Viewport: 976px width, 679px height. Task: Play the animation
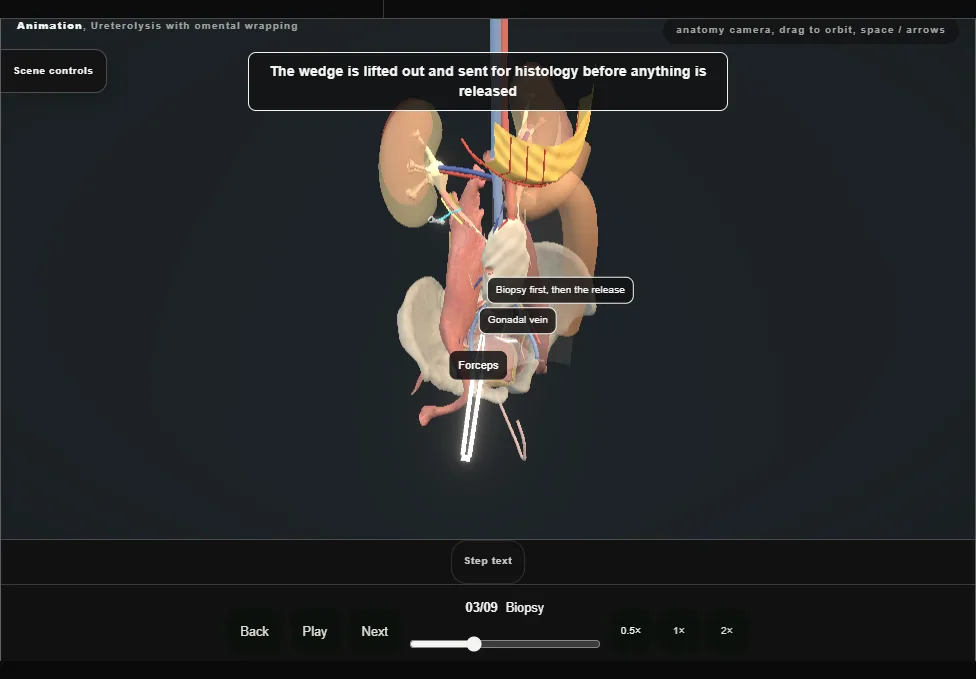(x=314, y=632)
